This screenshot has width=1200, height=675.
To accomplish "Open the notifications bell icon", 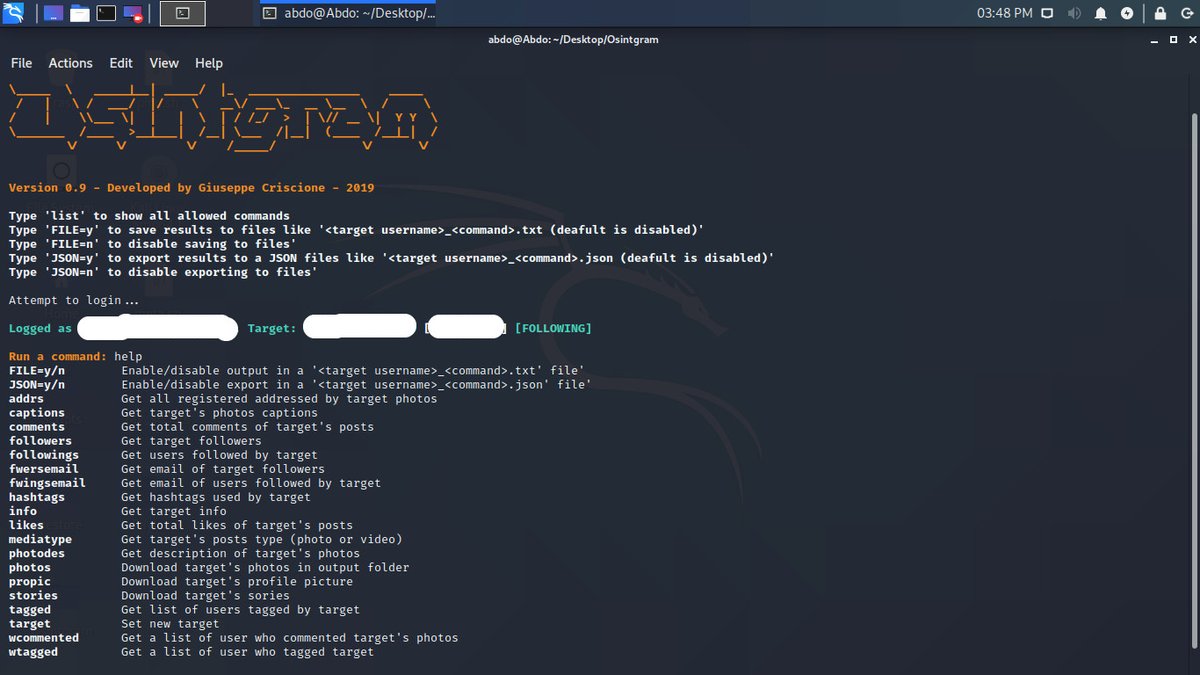I will pos(1101,13).
